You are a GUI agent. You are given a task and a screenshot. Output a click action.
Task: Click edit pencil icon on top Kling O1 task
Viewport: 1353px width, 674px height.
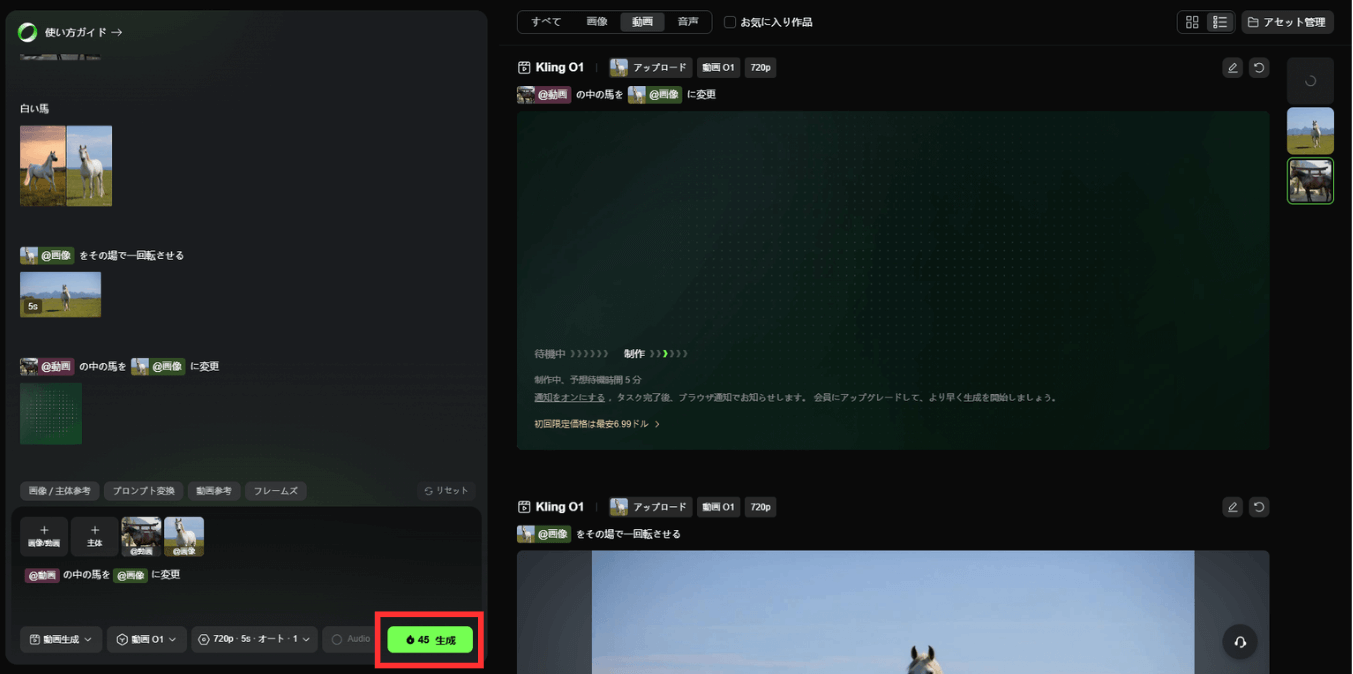coord(1232,68)
